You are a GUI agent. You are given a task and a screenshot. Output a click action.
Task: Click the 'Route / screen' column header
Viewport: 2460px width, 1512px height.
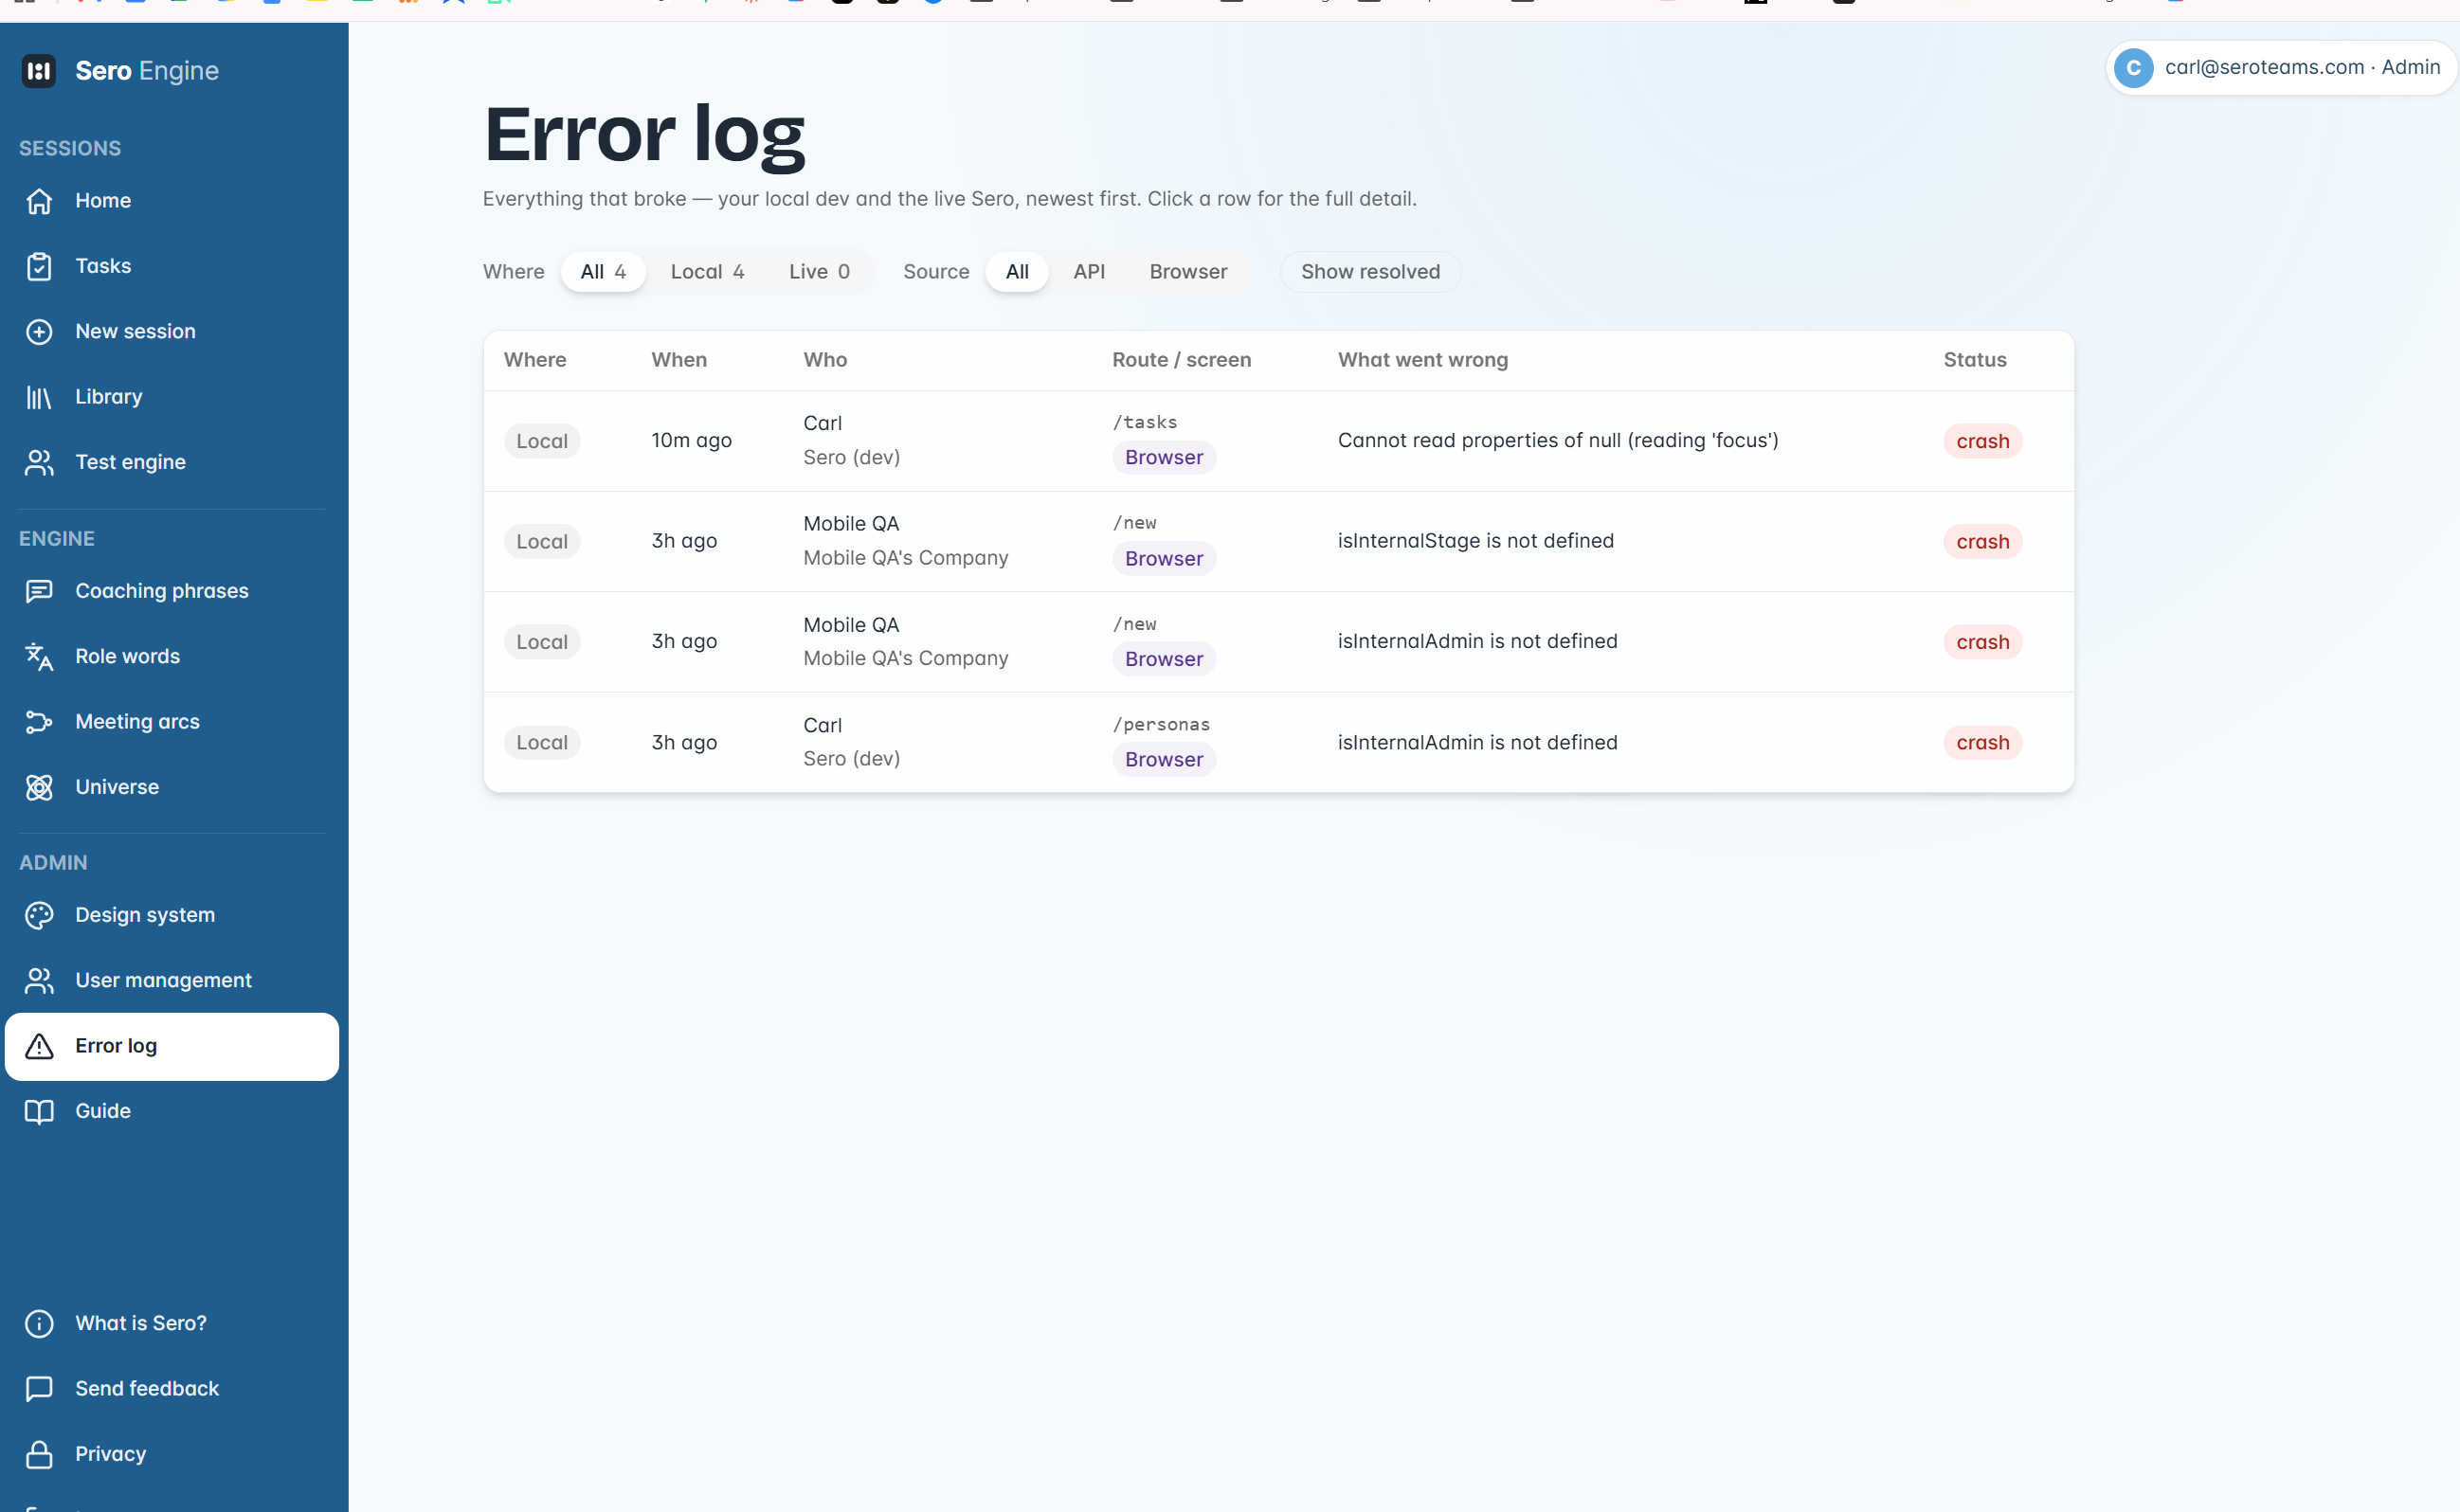[1182, 360]
